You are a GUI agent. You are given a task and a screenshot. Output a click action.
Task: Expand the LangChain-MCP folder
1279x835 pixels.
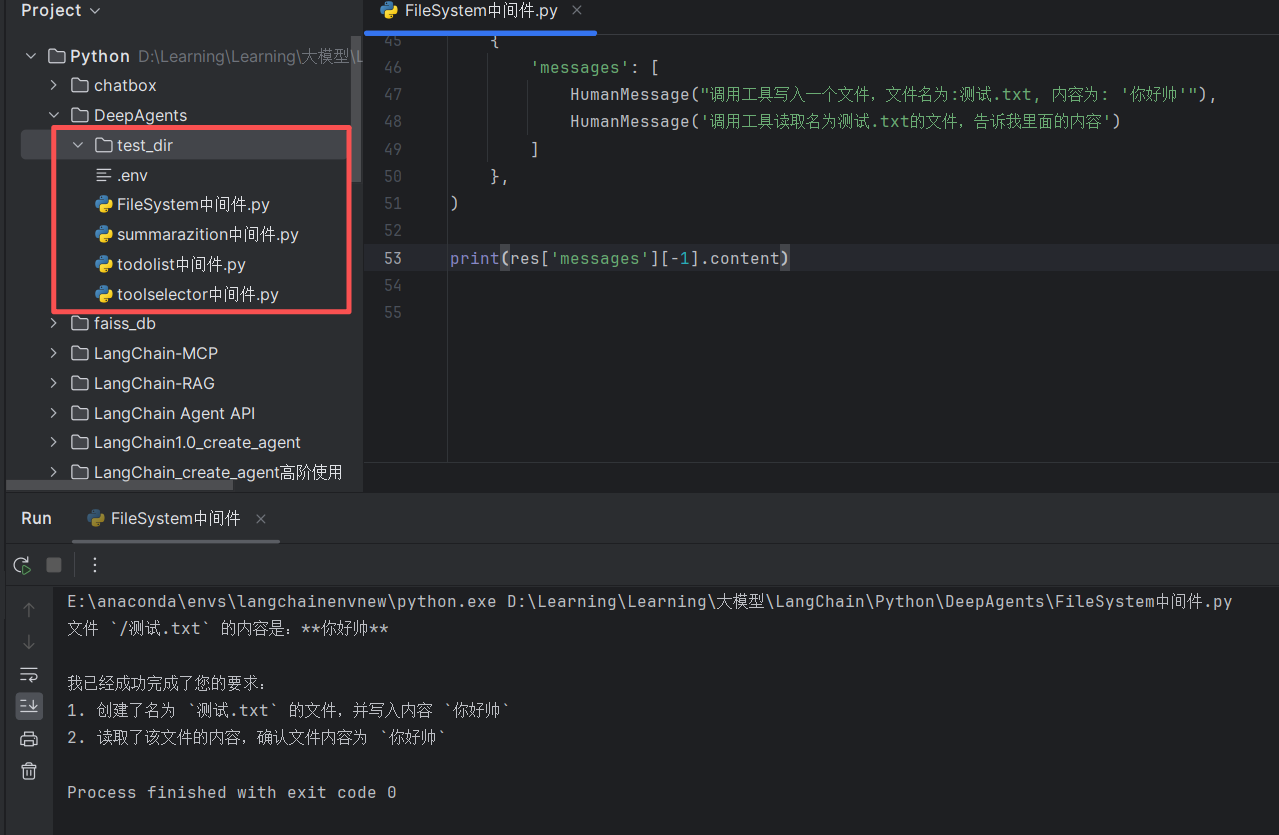coord(56,354)
